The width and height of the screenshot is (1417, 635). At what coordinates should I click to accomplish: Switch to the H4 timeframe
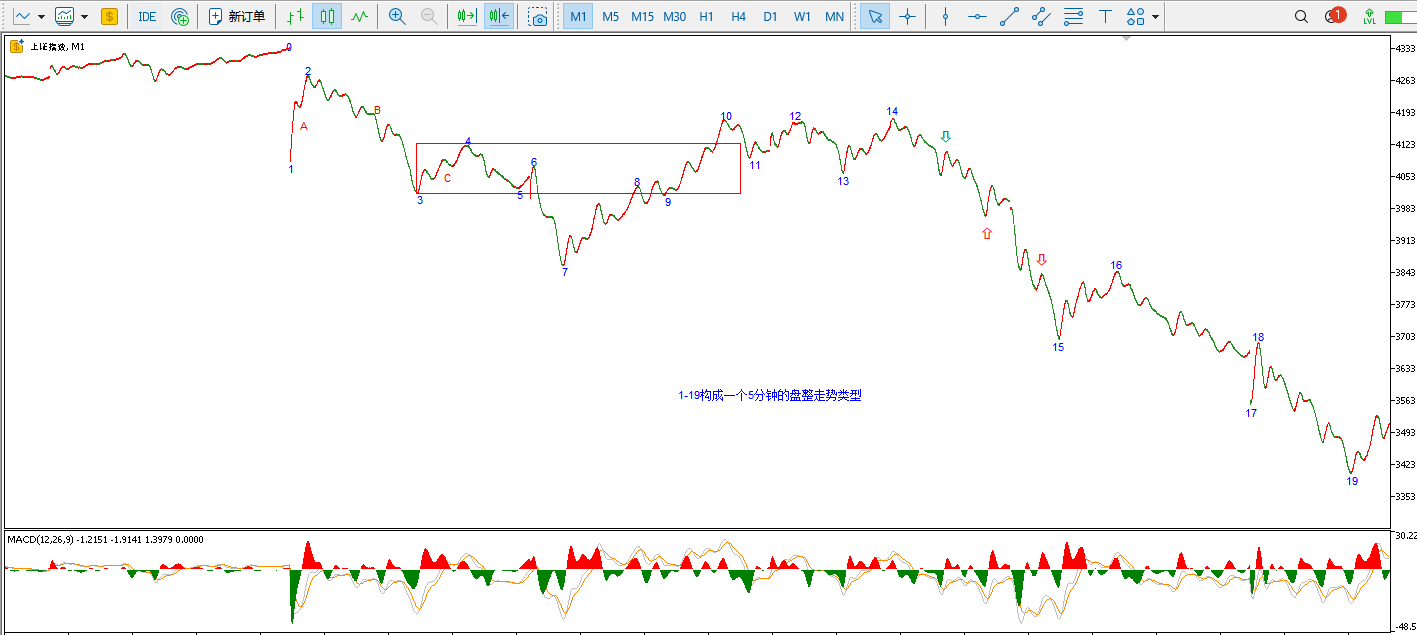pyautogui.click(x=738, y=16)
